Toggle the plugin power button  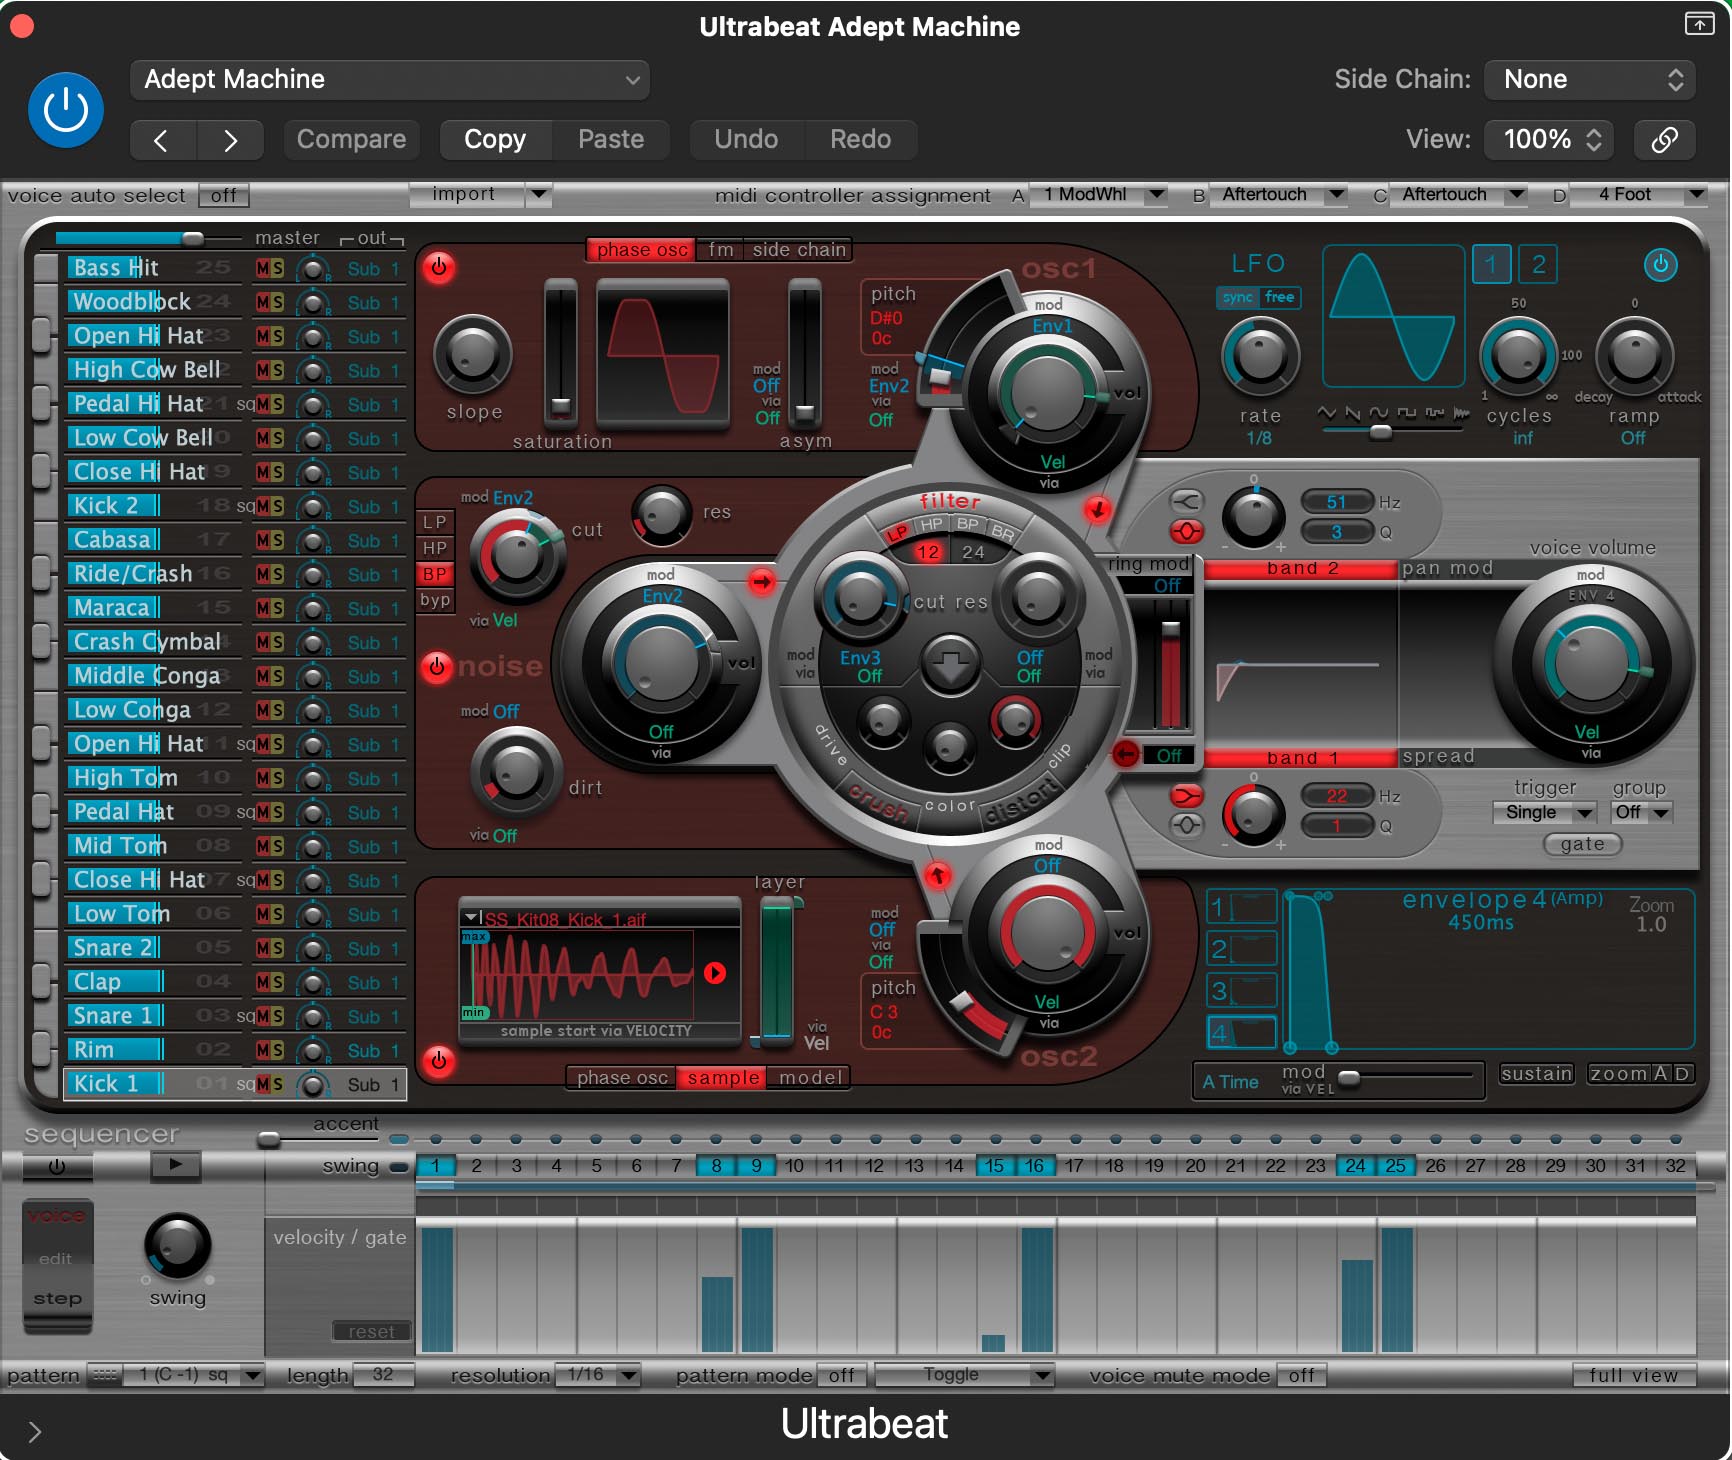pyautogui.click(x=66, y=110)
